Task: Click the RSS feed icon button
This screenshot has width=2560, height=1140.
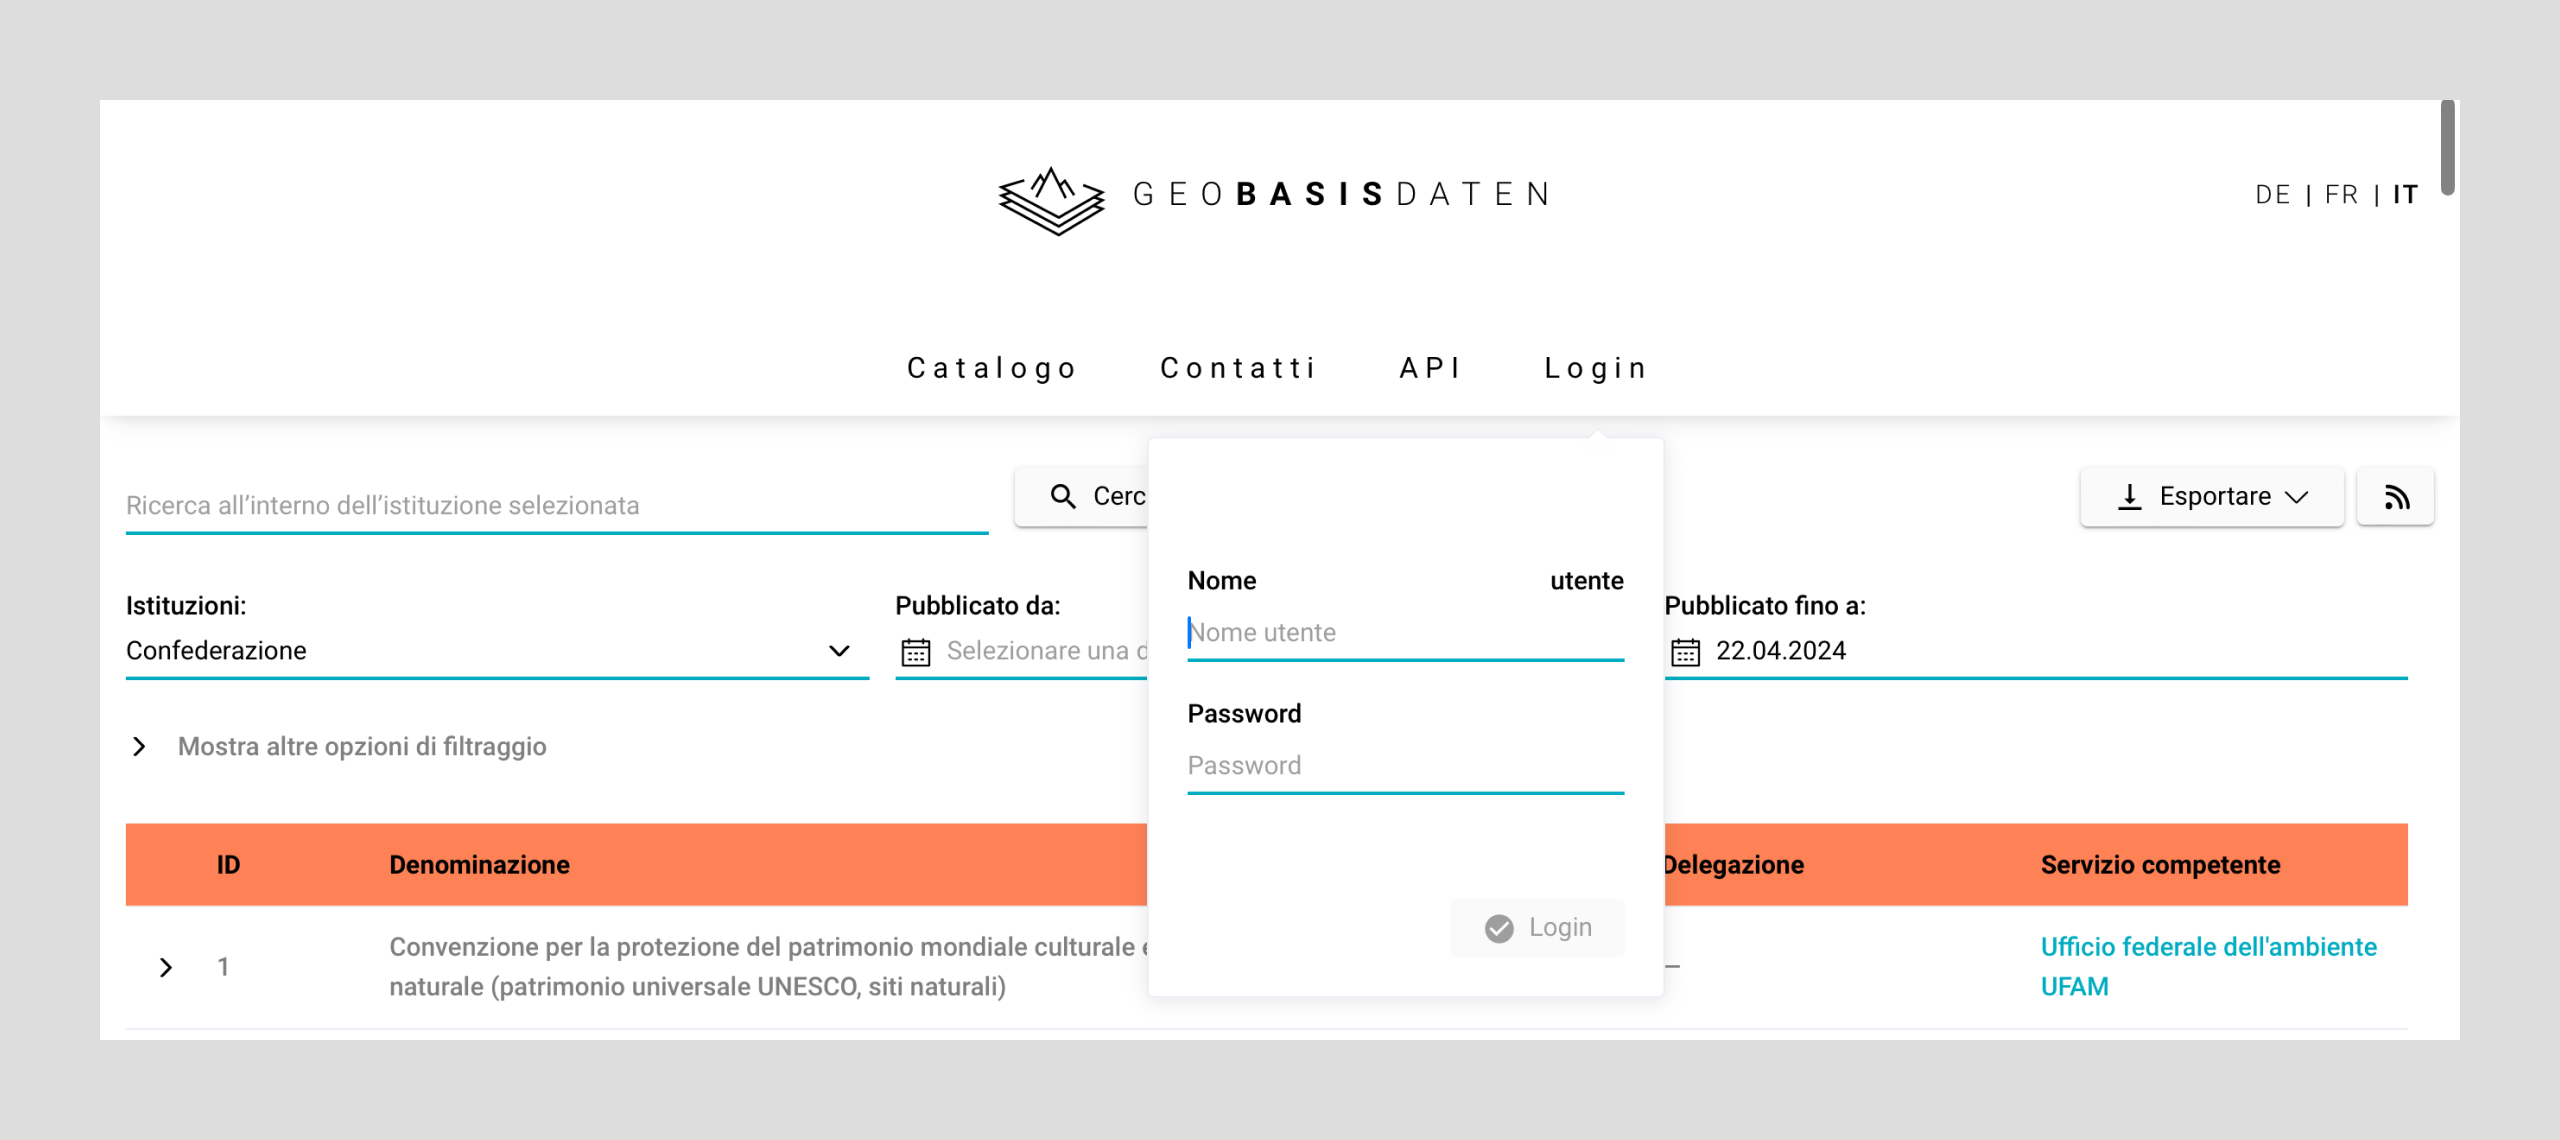Action: tap(2396, 497)
